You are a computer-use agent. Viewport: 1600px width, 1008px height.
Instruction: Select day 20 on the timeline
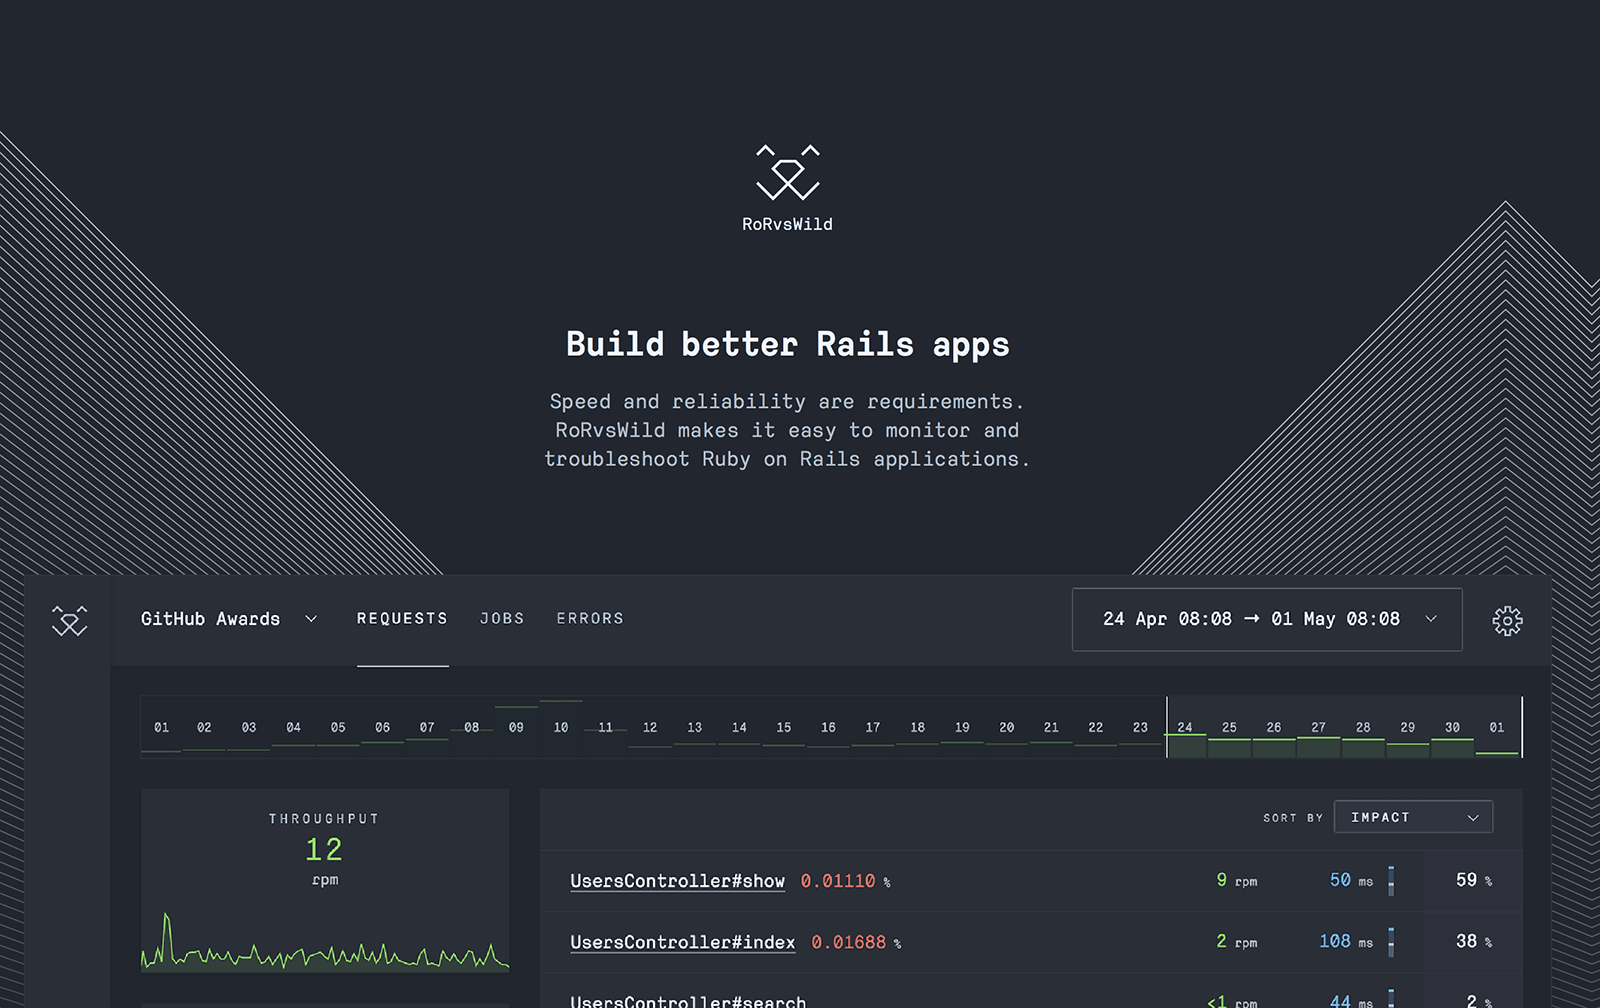1007,727
